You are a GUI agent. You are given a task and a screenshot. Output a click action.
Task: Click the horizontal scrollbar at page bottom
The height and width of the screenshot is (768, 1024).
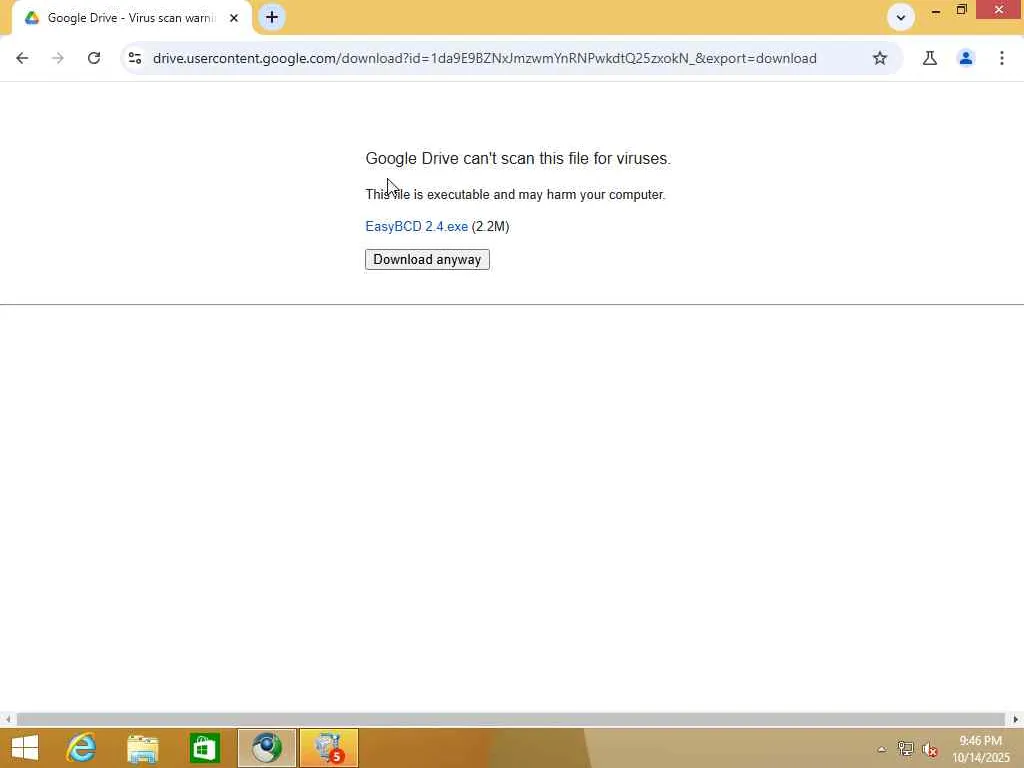(x=510, y=720)
